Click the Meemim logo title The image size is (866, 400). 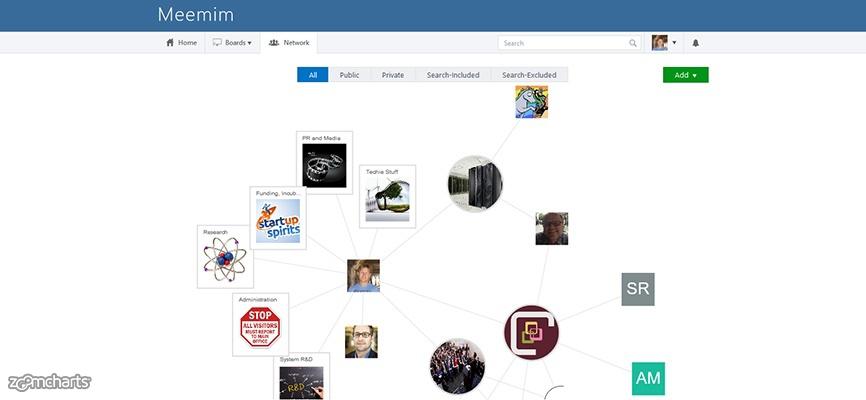(194, 15)
